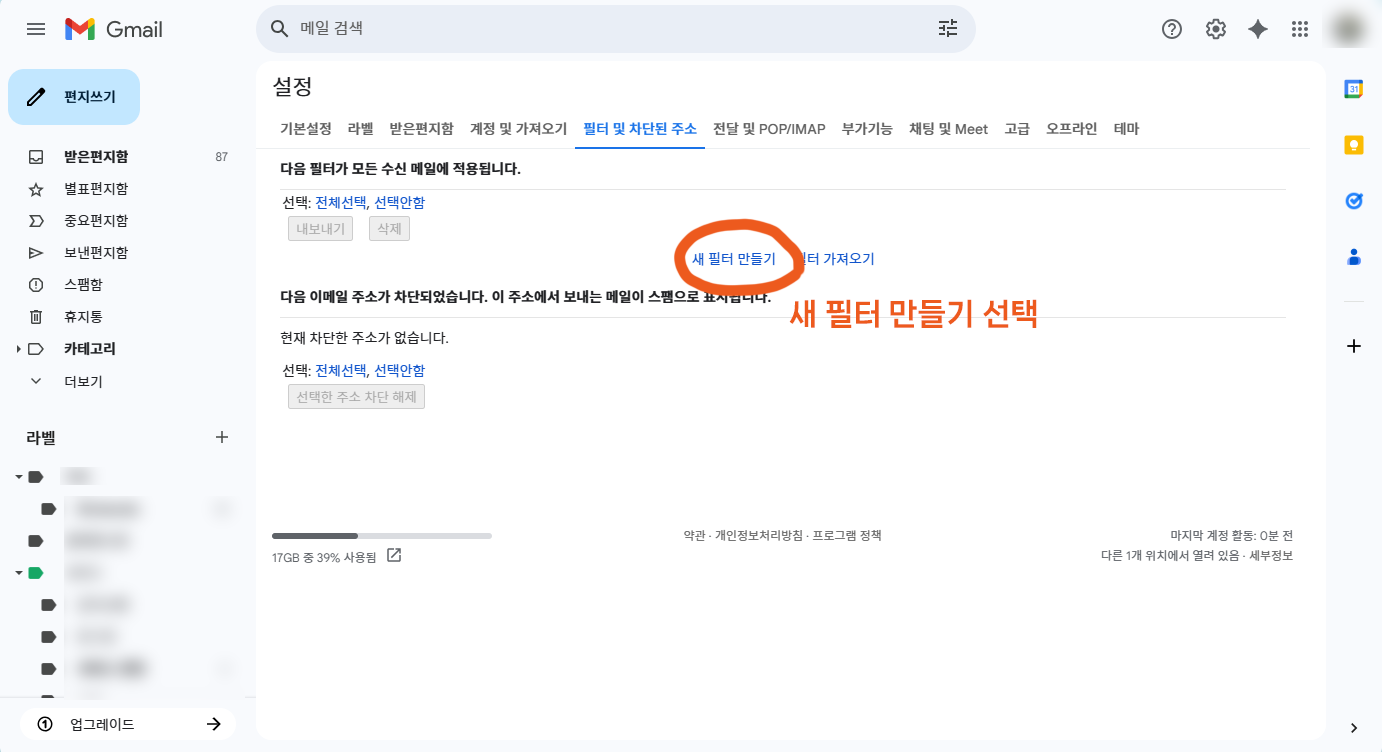Screen dimensions: 1382x752
Task: Open Google Calendar in side panel
Action: pyautogui.click(x=1353, y=89)
